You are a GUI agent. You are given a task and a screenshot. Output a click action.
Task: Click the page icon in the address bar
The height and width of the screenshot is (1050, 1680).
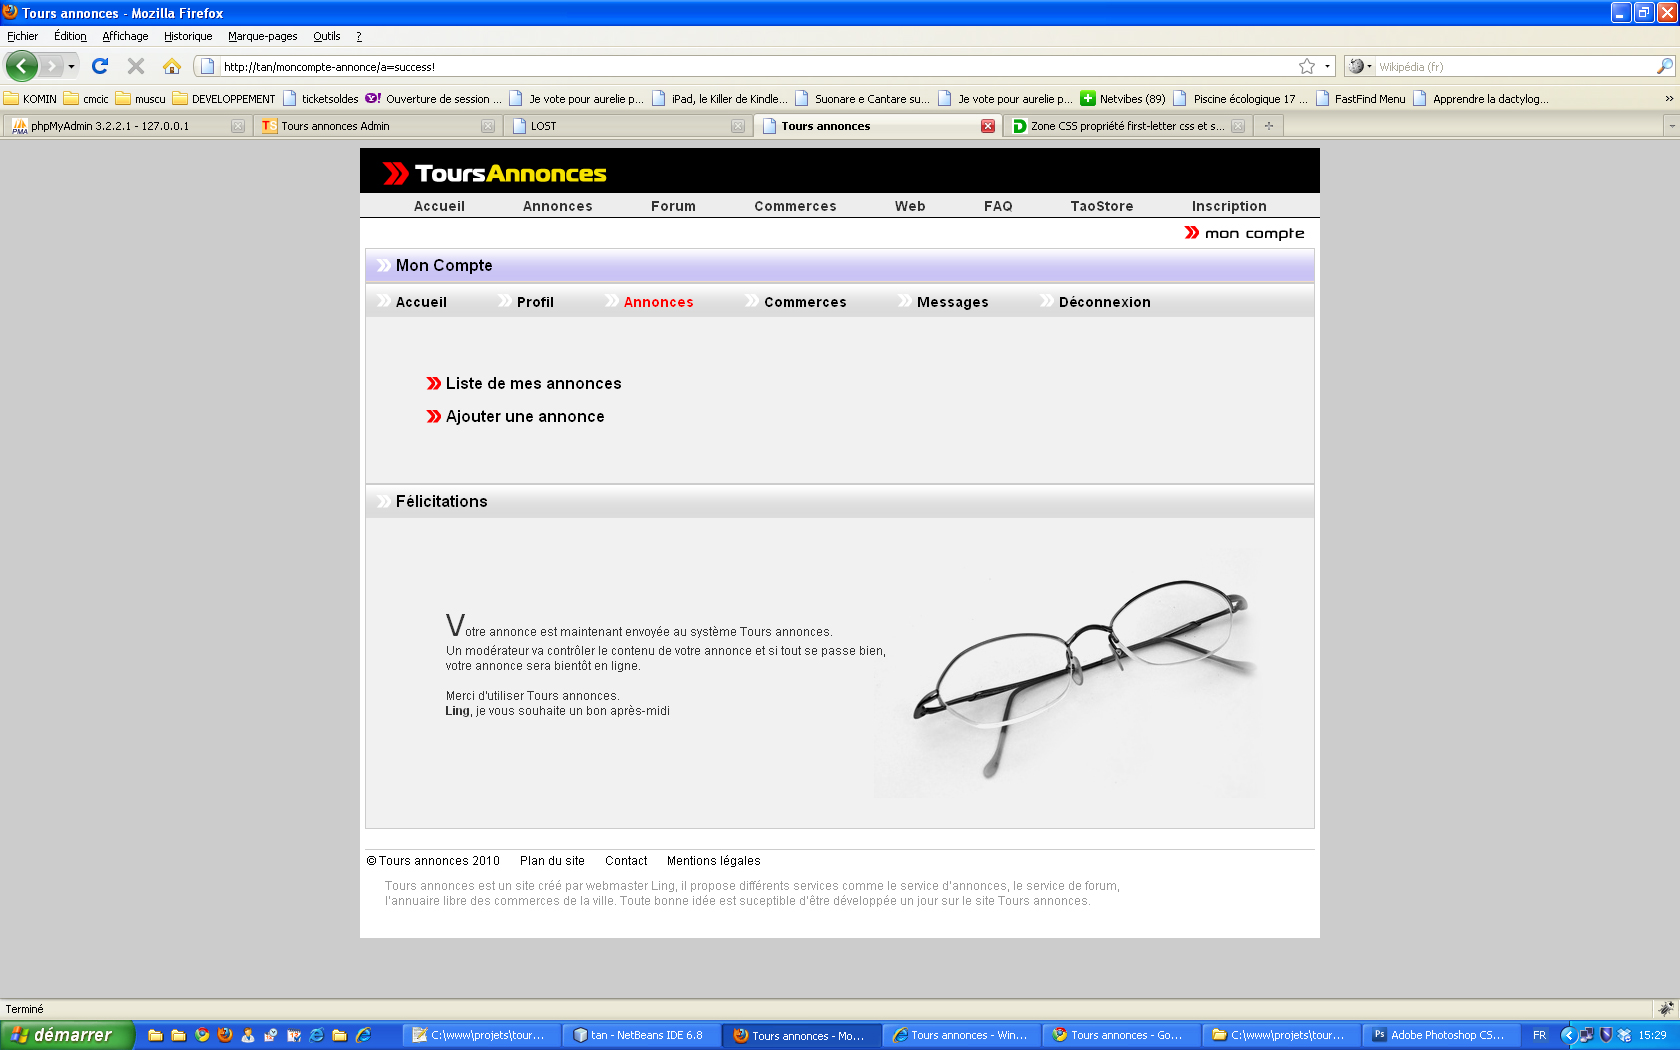pos(208,66)
